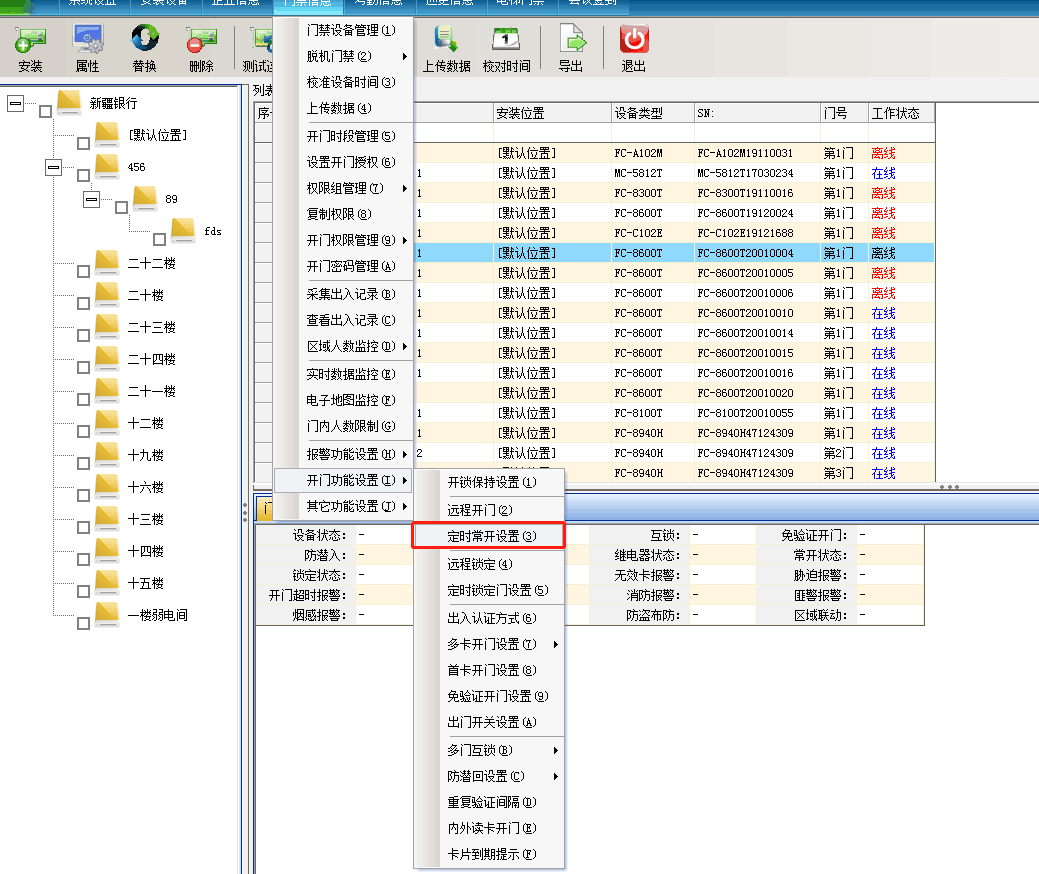
Task: Open the 属性 (Properties) toolbar icon
Action: tap(88, 47)
